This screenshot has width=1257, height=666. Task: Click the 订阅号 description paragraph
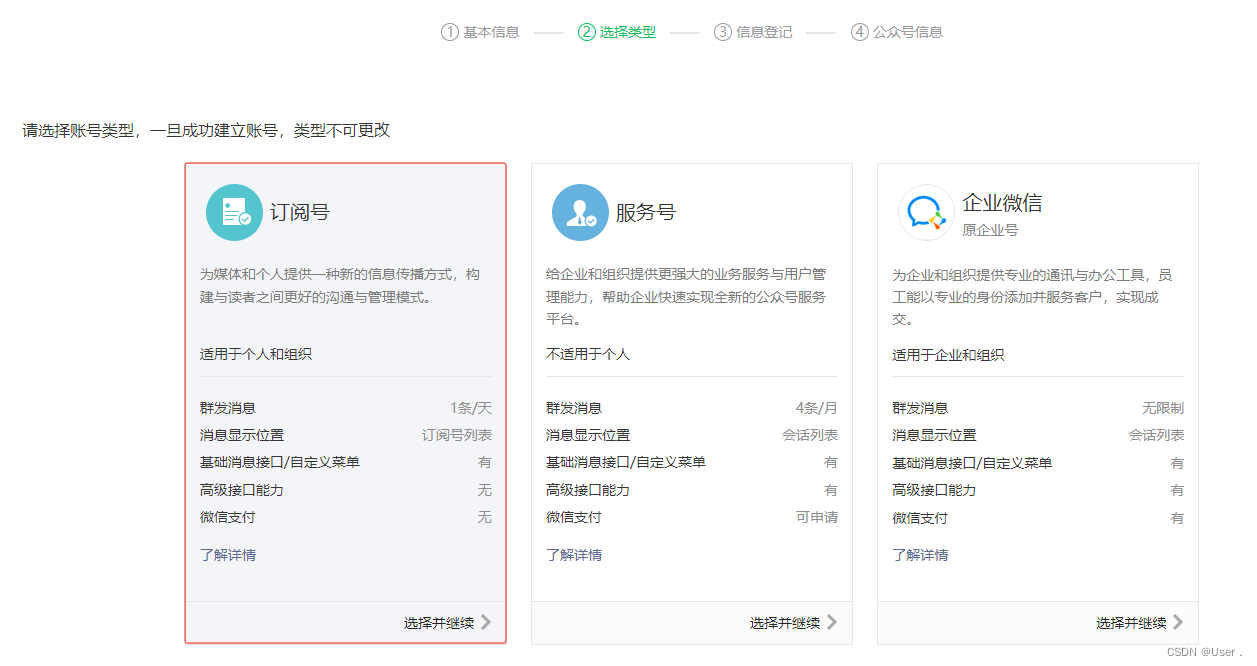(340, 285)
